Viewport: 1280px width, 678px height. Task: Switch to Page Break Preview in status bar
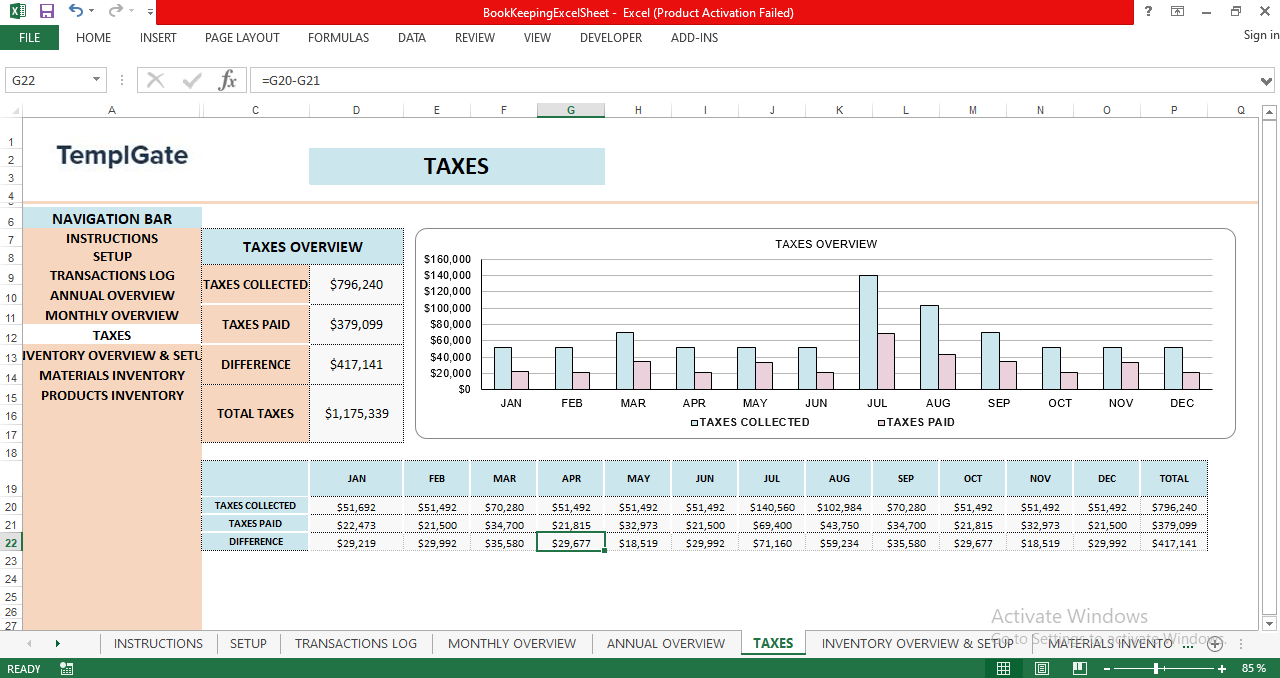[x=1079, y=668]
